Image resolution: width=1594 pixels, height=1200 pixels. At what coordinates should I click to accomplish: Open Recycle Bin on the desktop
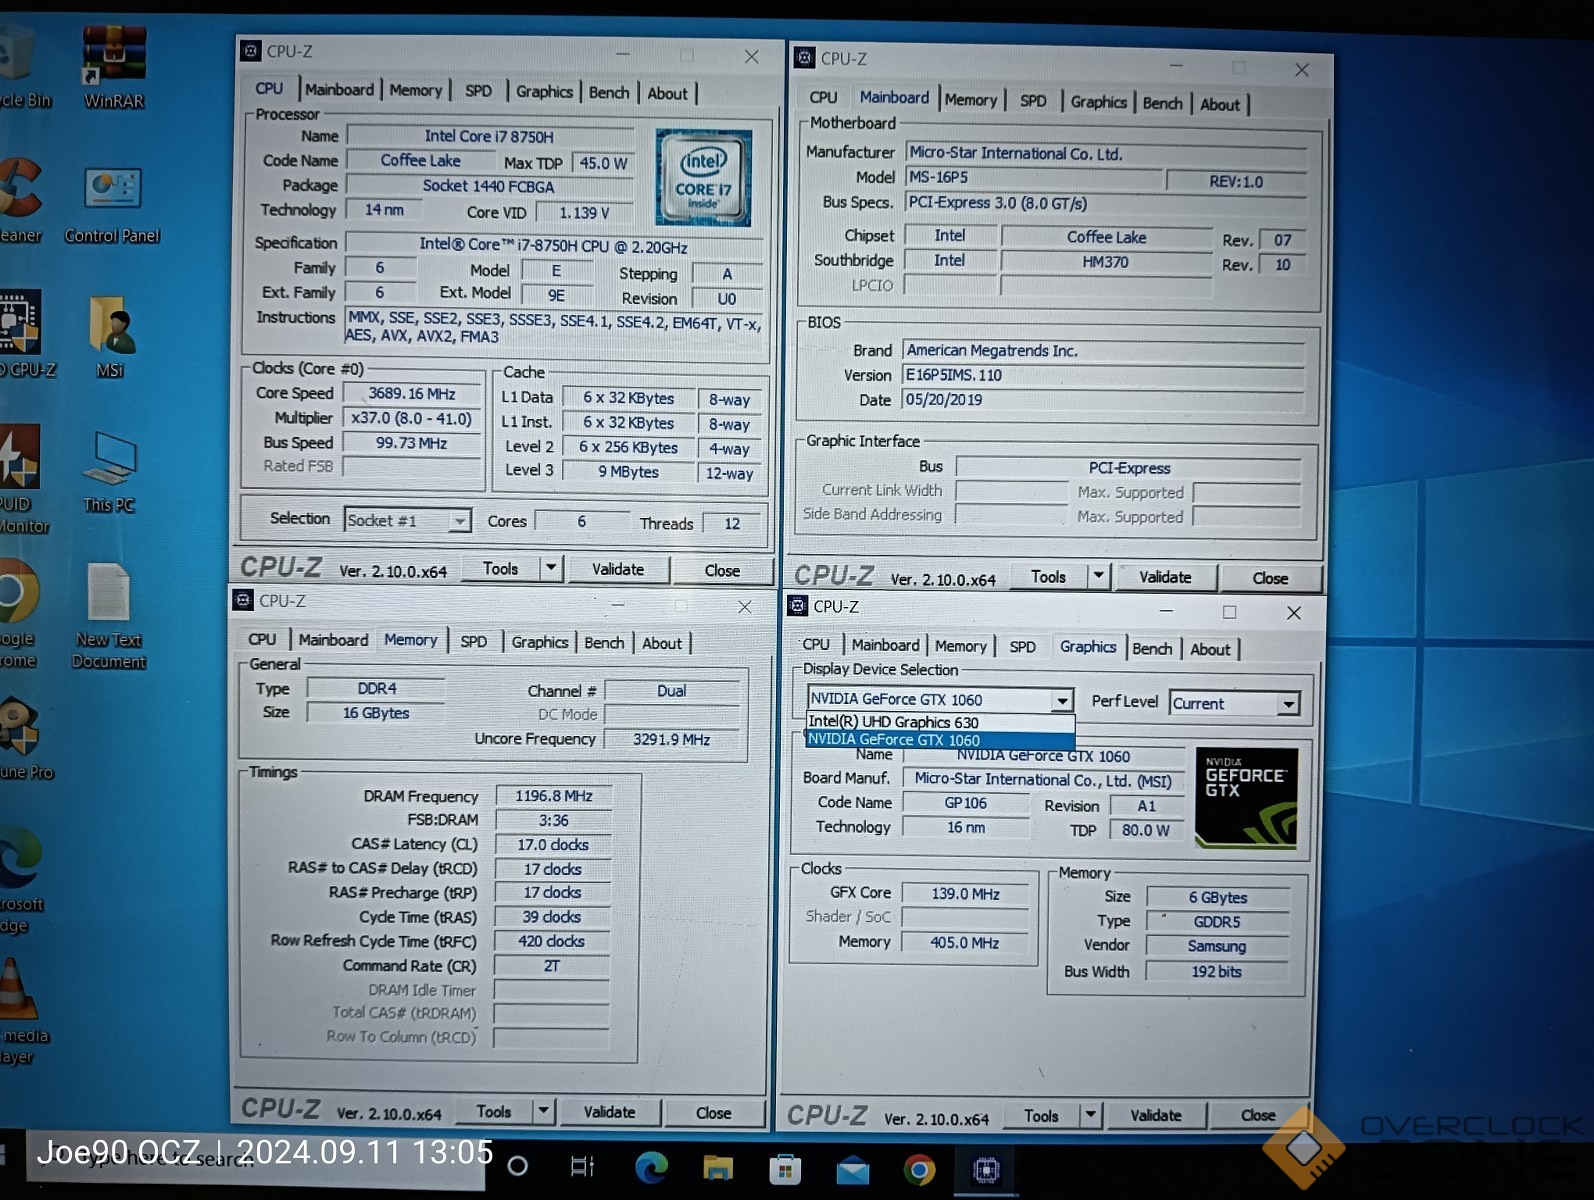(20, 65)
